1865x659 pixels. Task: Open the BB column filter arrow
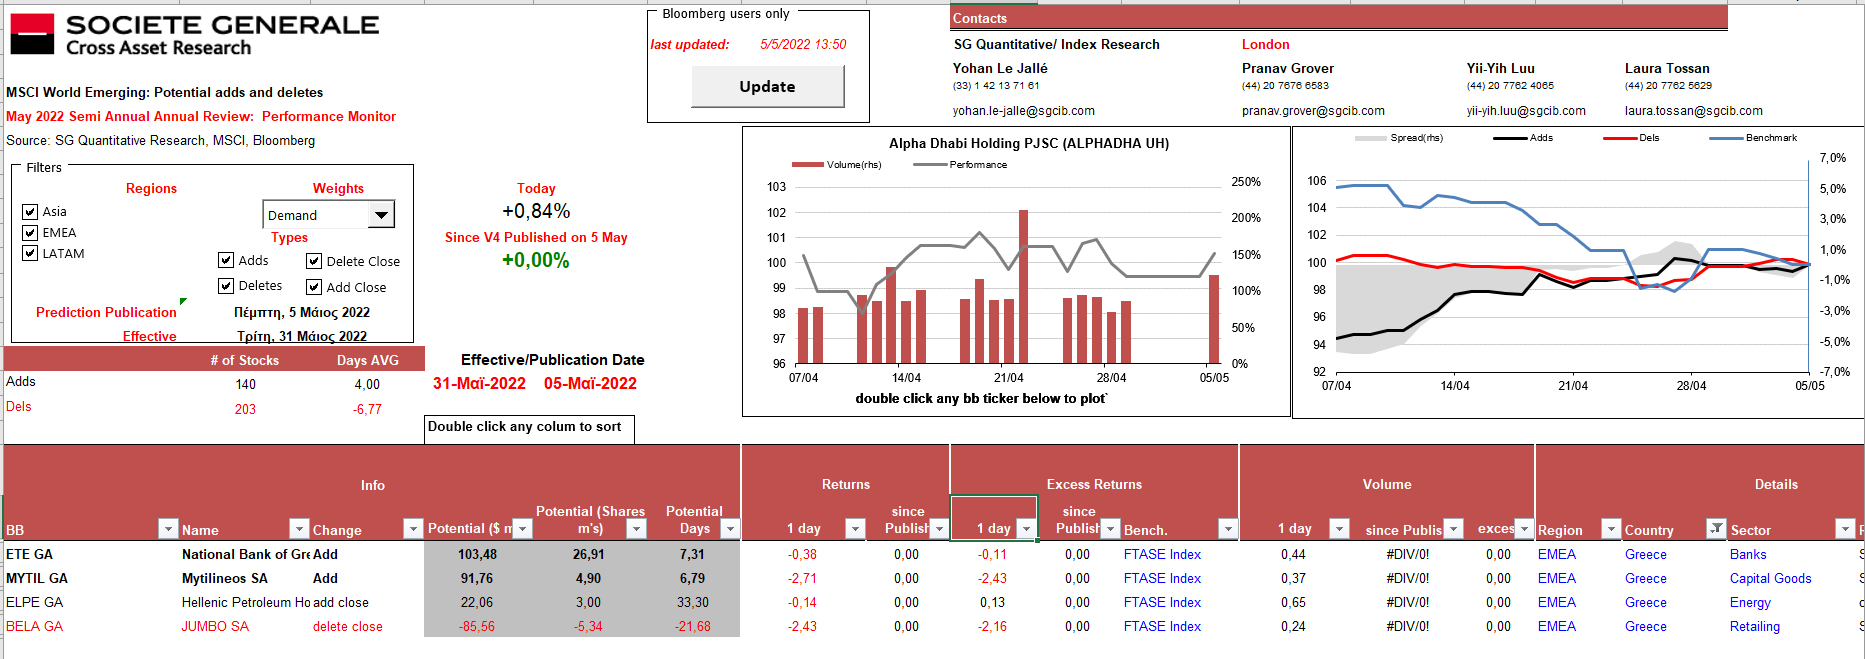point(168,529)
